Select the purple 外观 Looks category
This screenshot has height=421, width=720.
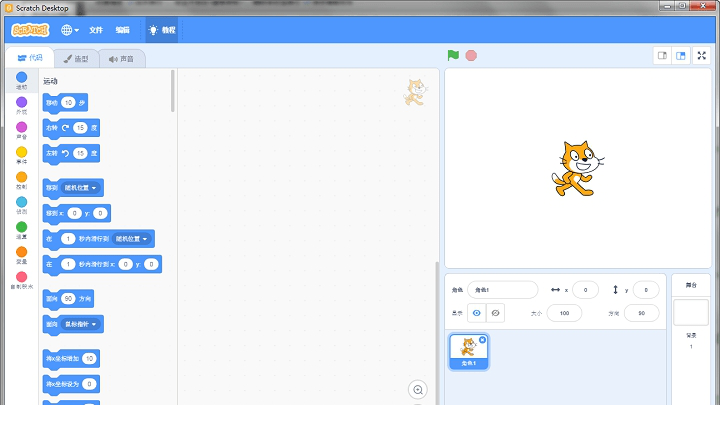[22, 105]
